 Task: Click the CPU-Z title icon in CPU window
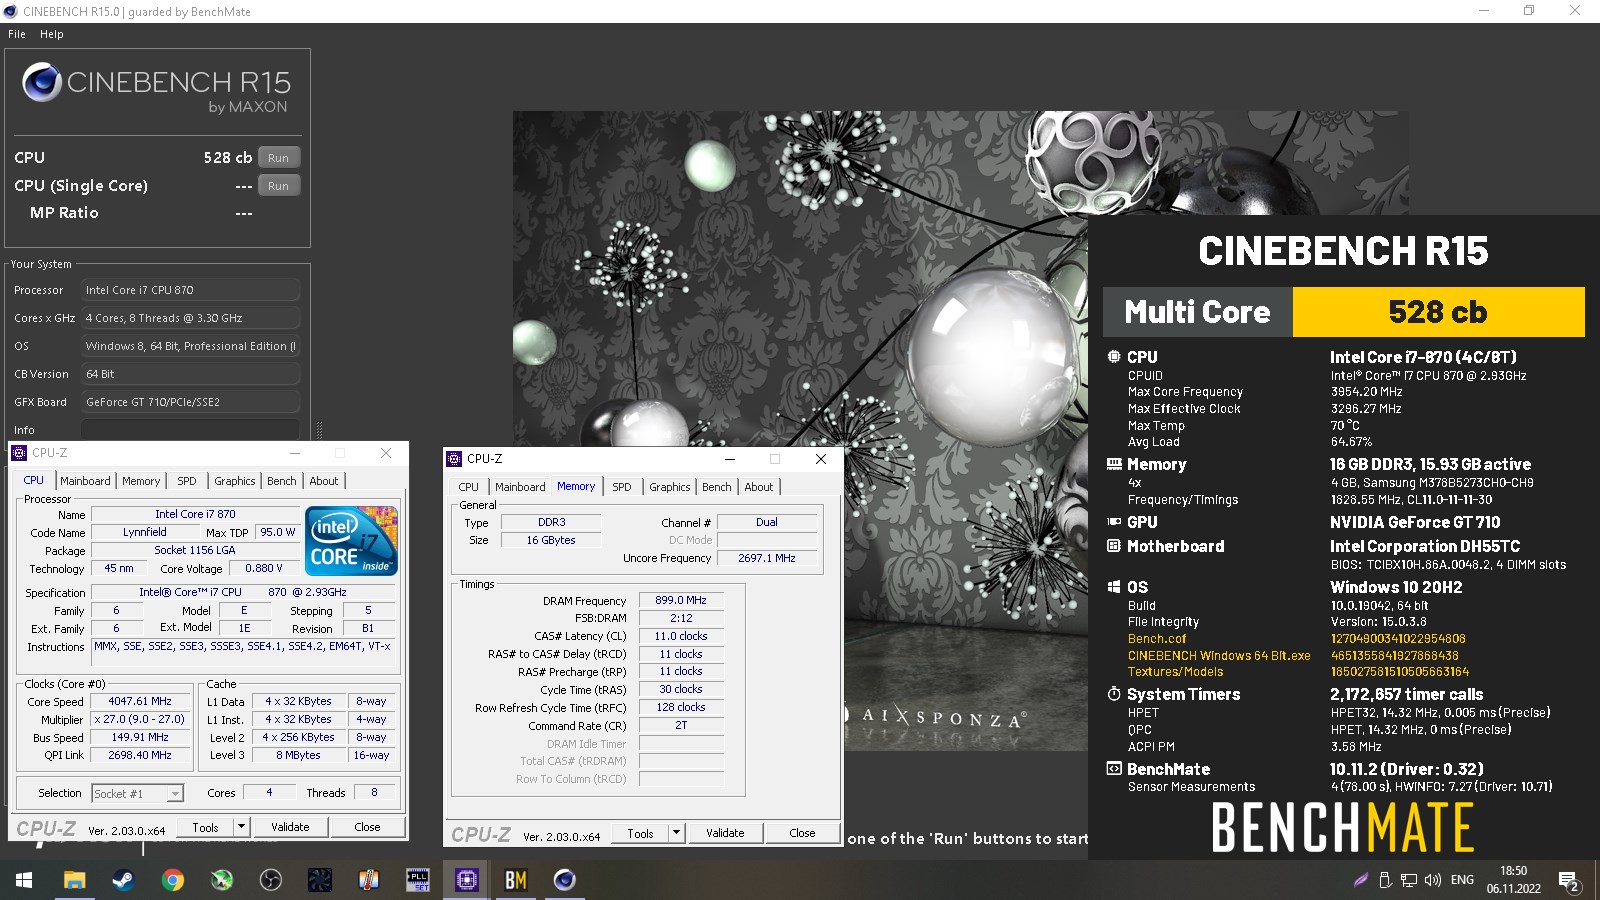click(19, 453)
